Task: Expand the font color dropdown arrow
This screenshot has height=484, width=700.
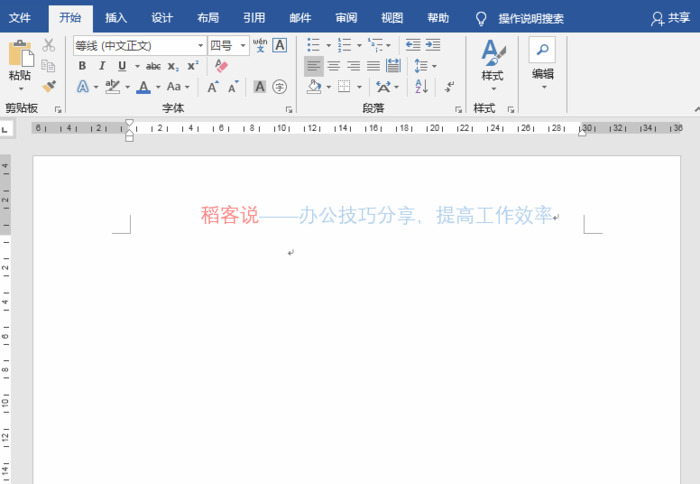Action: pyautogui.click(x=158, y=87)
